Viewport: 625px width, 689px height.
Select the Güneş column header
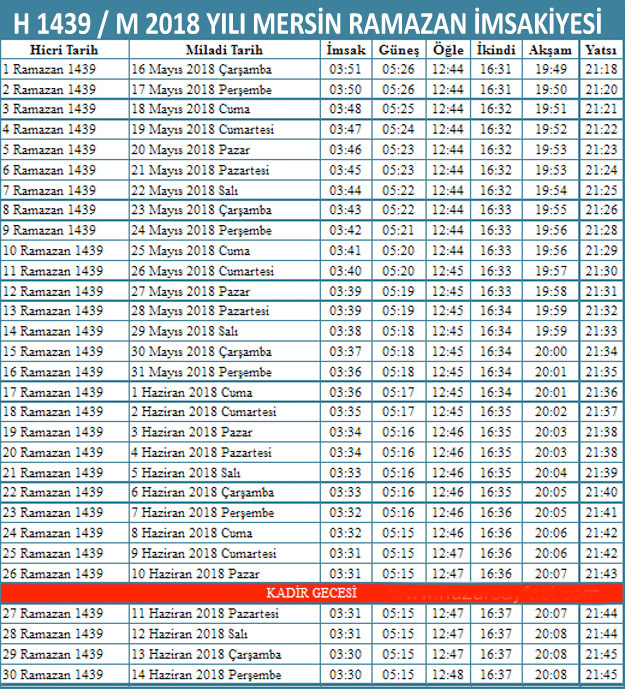400,50
